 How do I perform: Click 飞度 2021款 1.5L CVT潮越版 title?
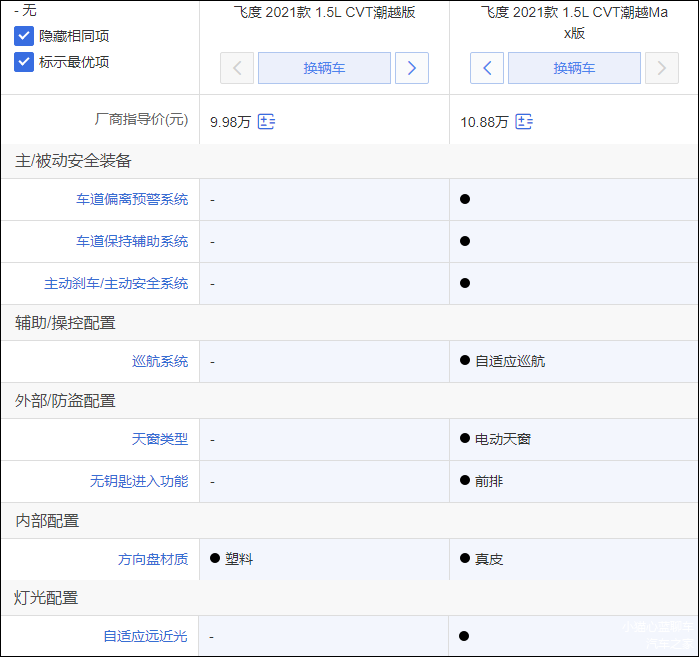[x=324, y=13]
